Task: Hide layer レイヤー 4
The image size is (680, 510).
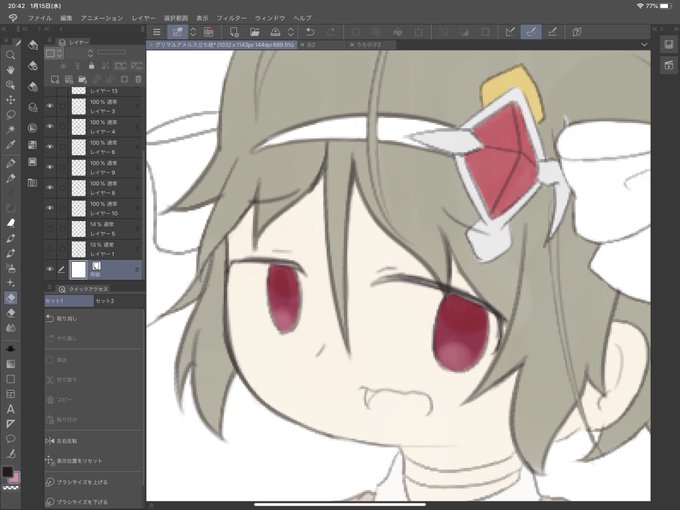Action: pyautogui.click(x=50, y=127)
